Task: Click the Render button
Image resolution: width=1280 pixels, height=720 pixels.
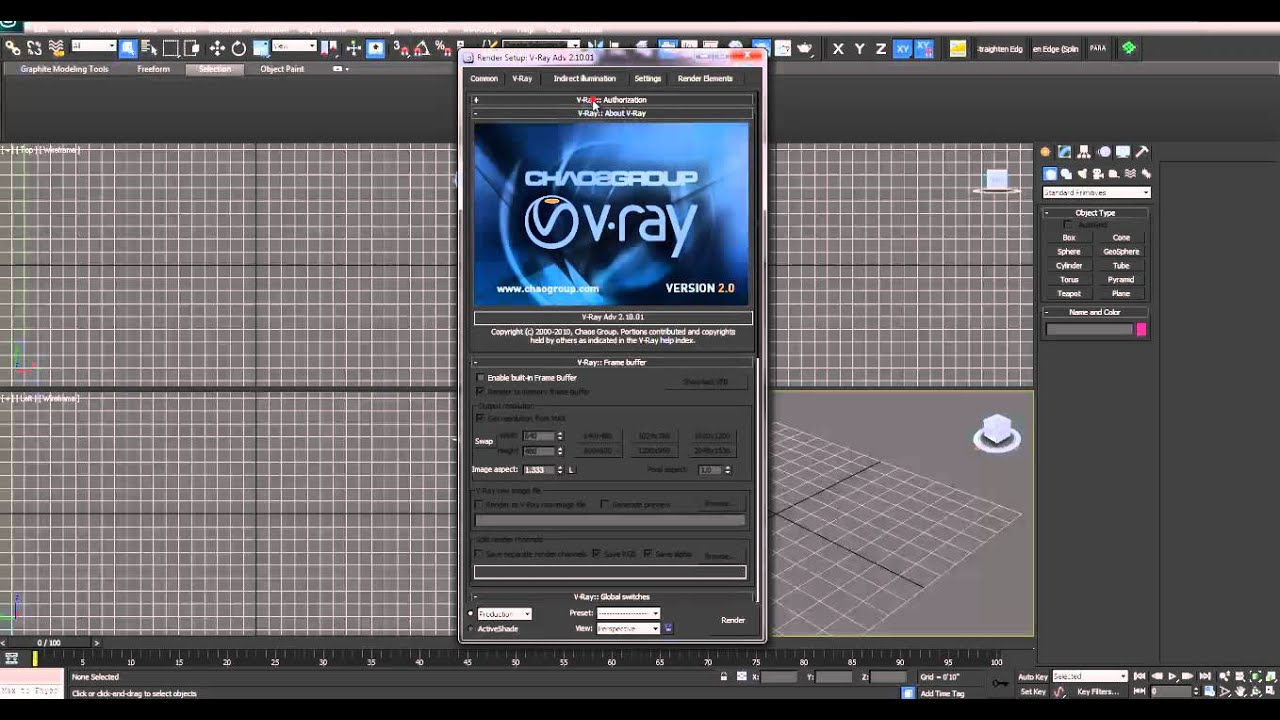Action: (733, 620)
